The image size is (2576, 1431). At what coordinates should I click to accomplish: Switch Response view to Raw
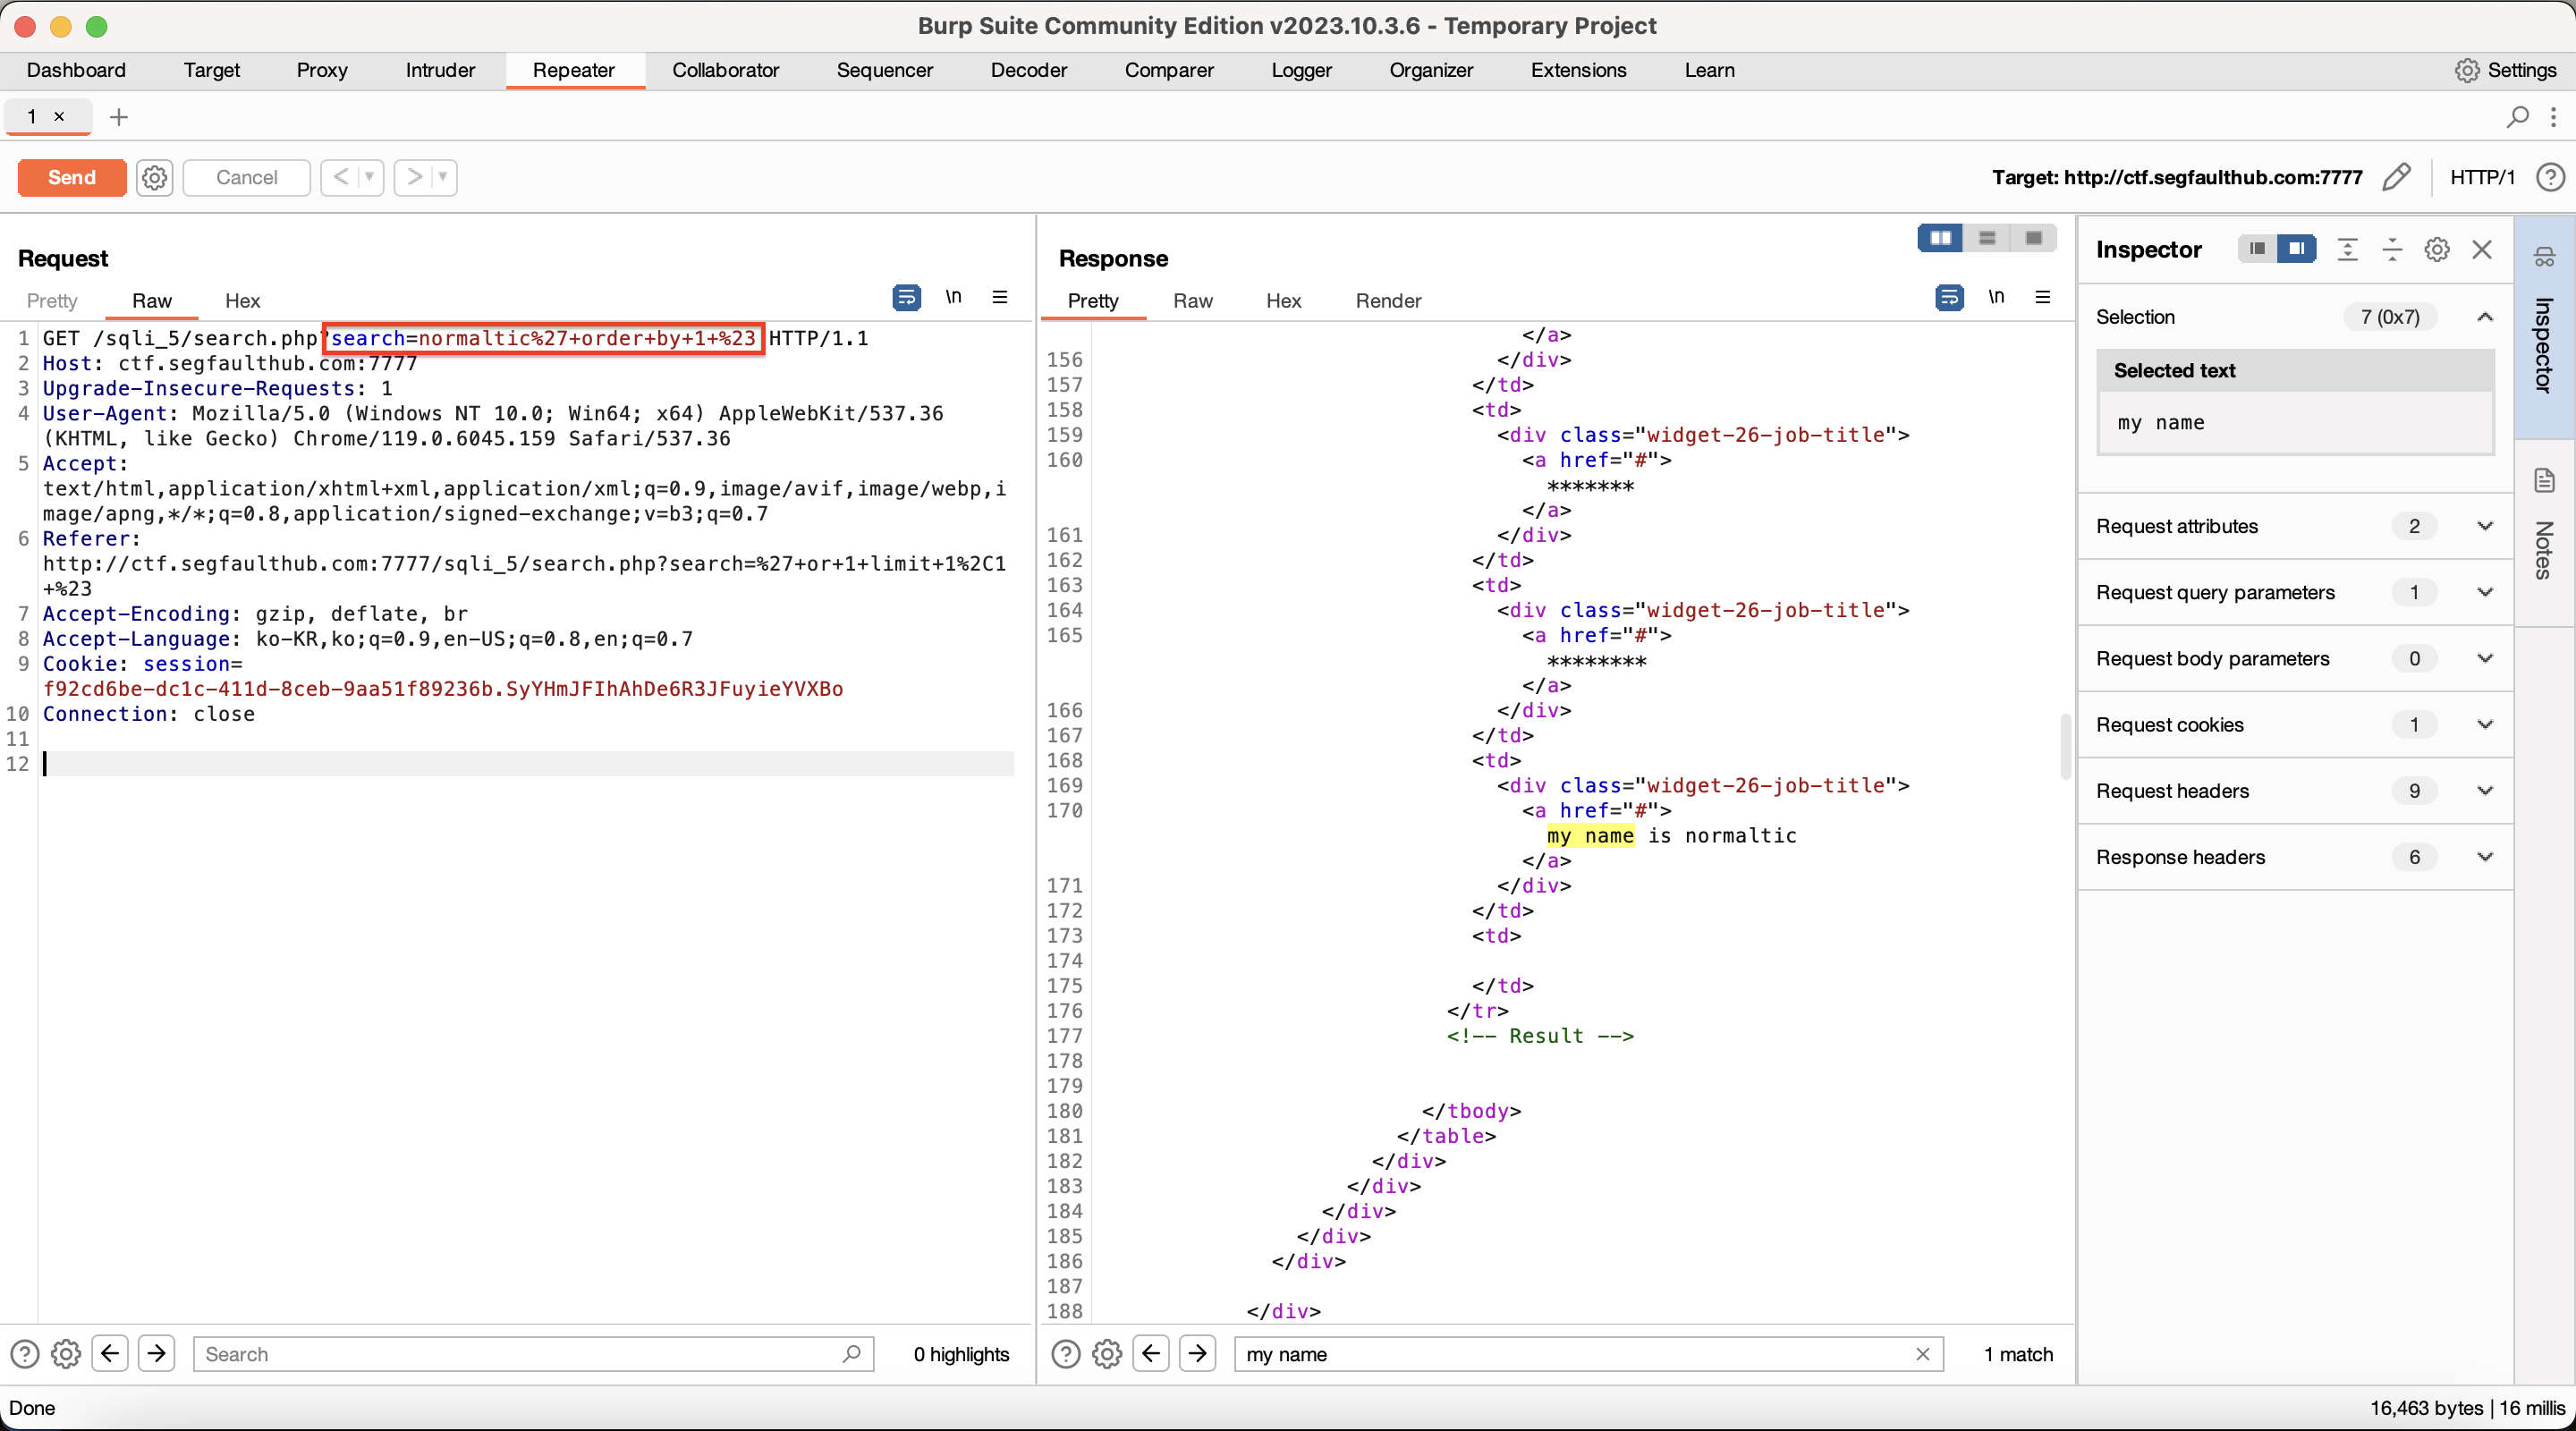pos(1192,300)
